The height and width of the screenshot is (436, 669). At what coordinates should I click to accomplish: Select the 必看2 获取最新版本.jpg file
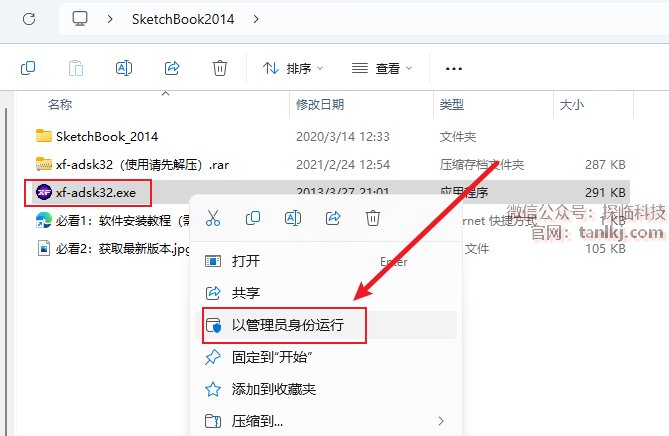[x=123, y=249]
